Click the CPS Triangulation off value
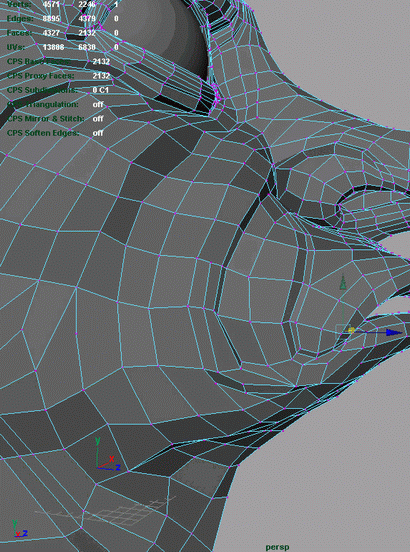 click(98, 105)
